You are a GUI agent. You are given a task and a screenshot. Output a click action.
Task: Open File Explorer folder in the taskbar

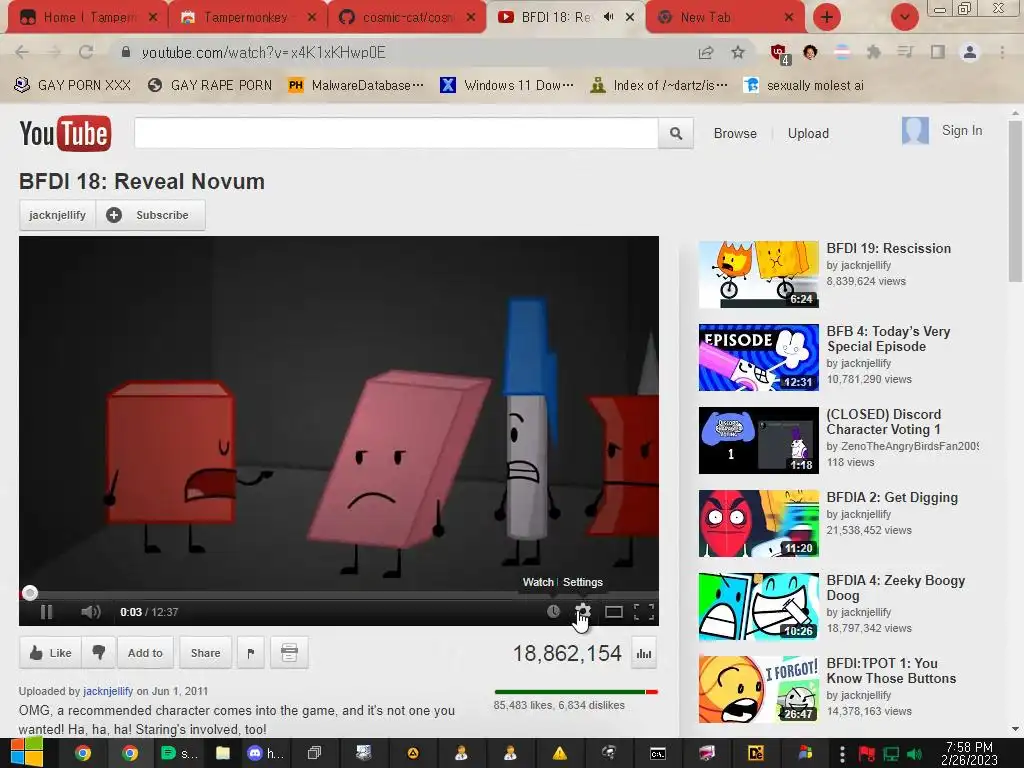223,754
